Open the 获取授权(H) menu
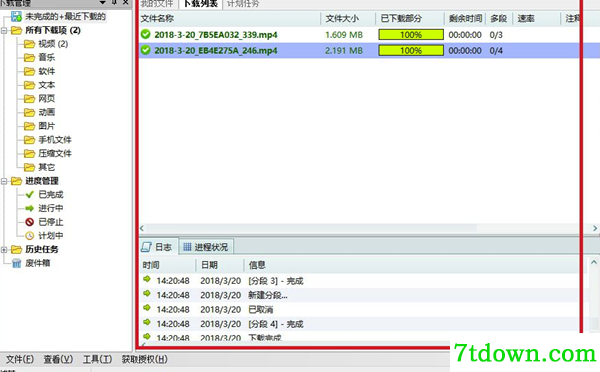 pos(145,359)
